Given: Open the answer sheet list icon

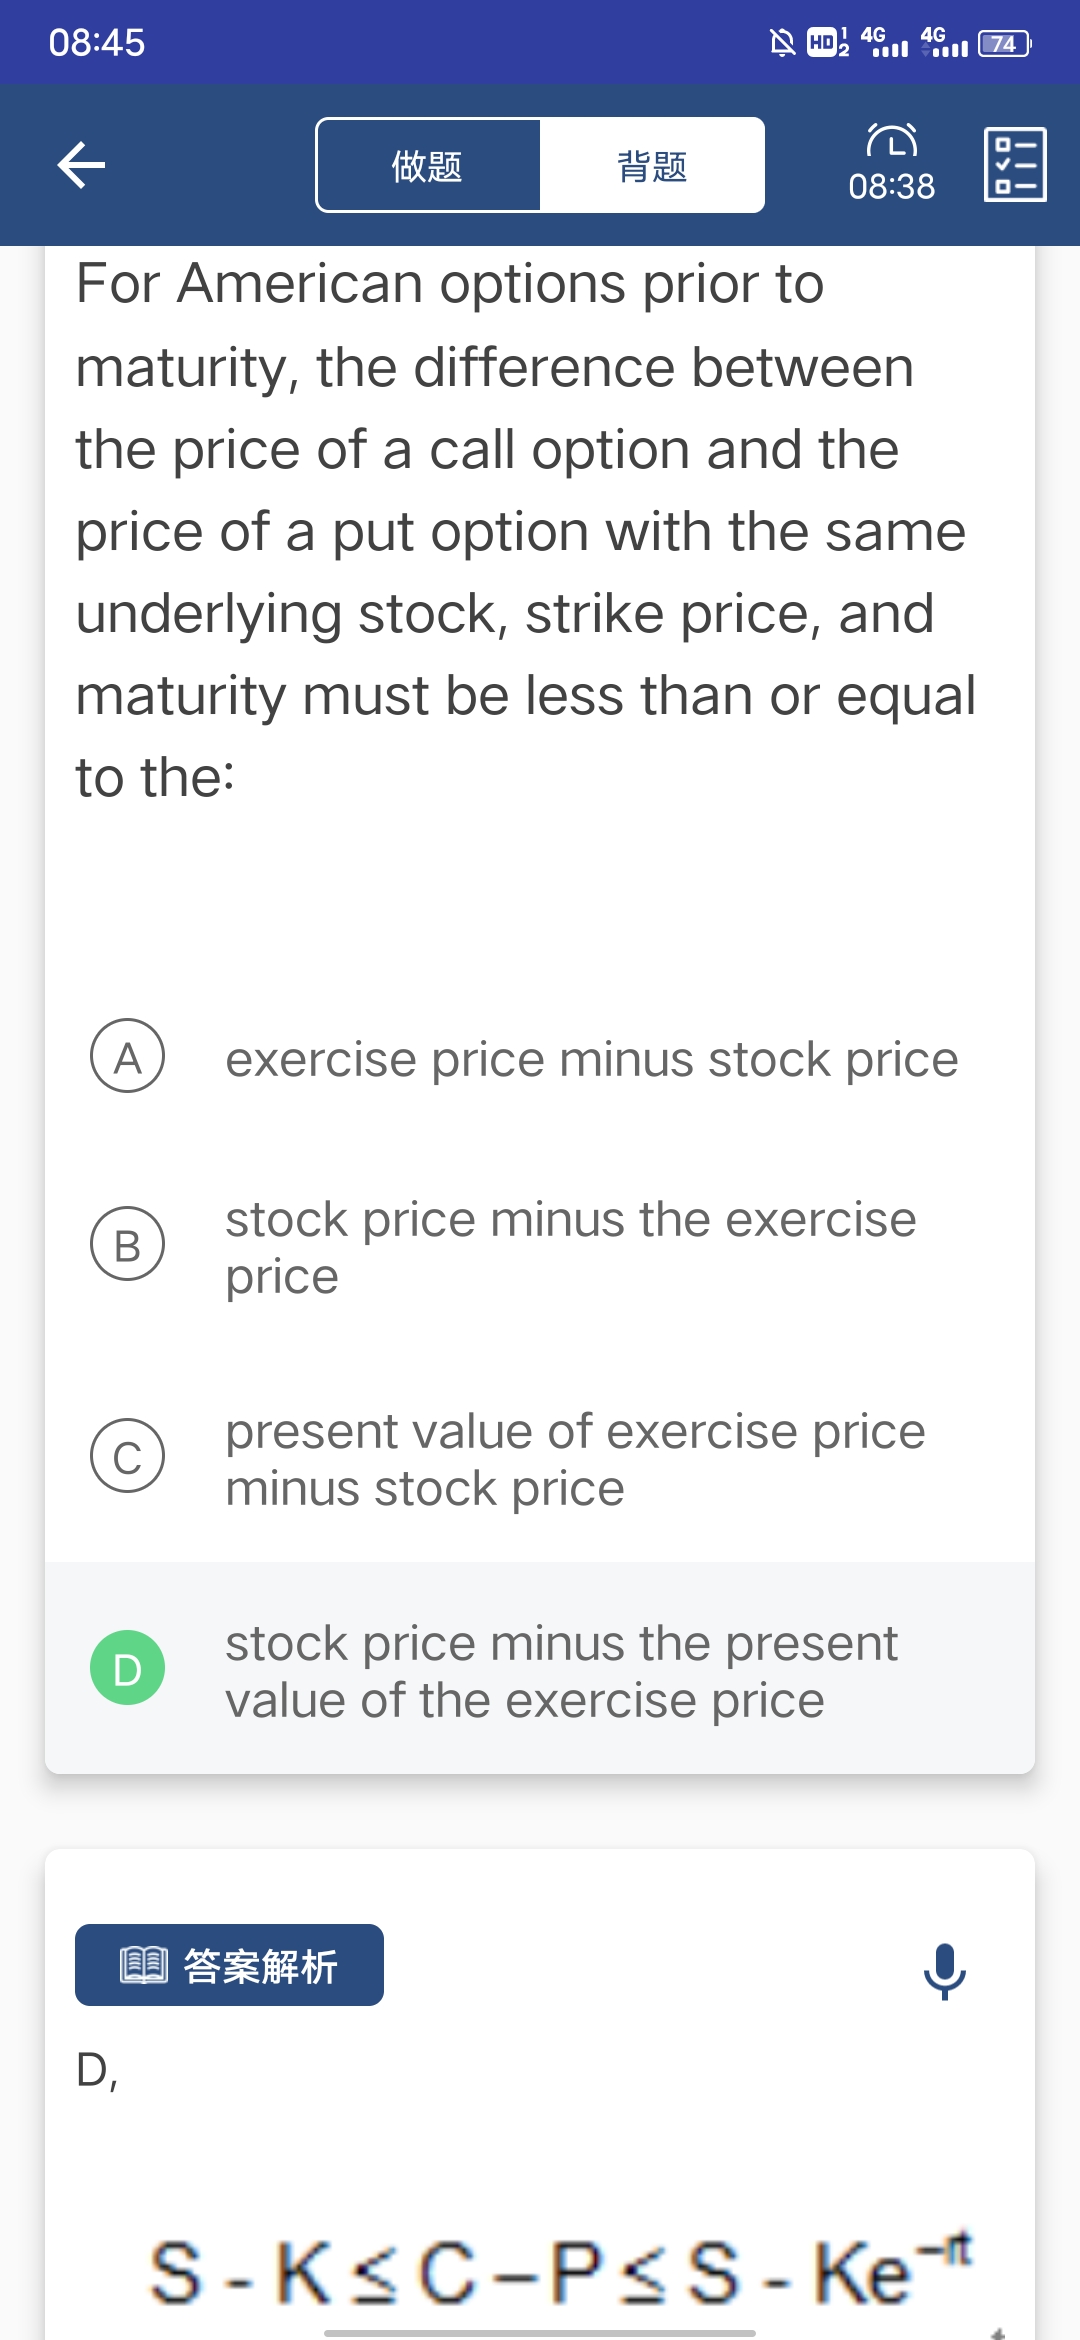Looking at the screenshot, I should [x=1015, y=165].
